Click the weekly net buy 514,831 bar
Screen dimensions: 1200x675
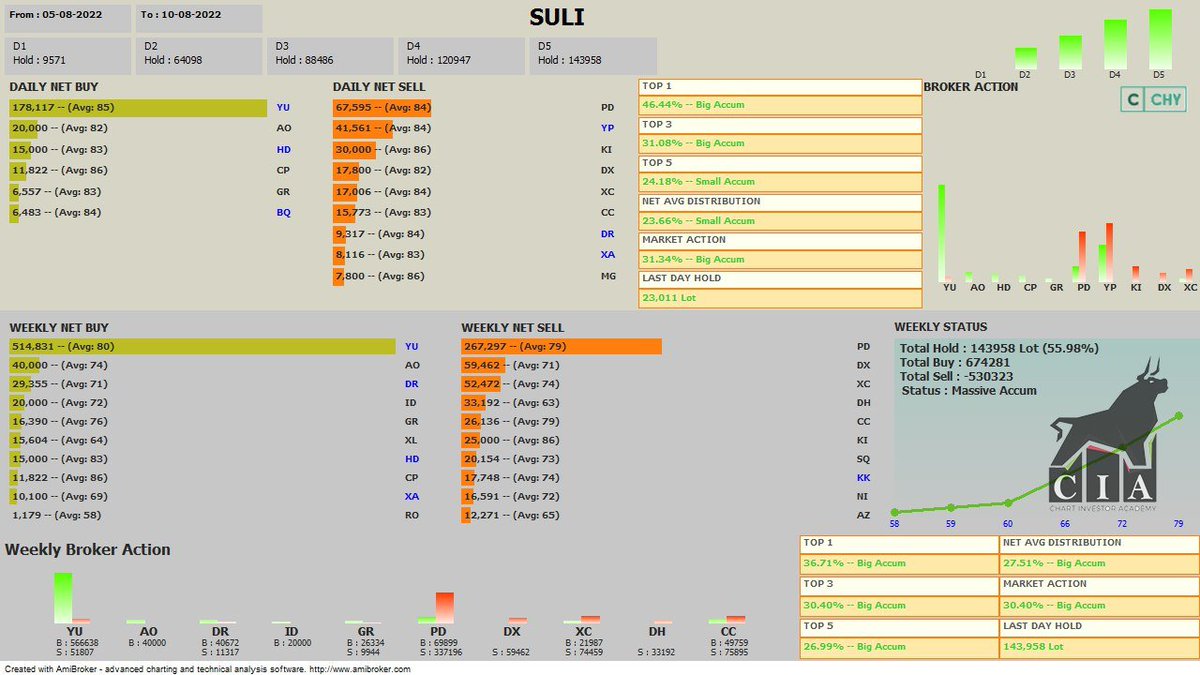tap(203, 346)
